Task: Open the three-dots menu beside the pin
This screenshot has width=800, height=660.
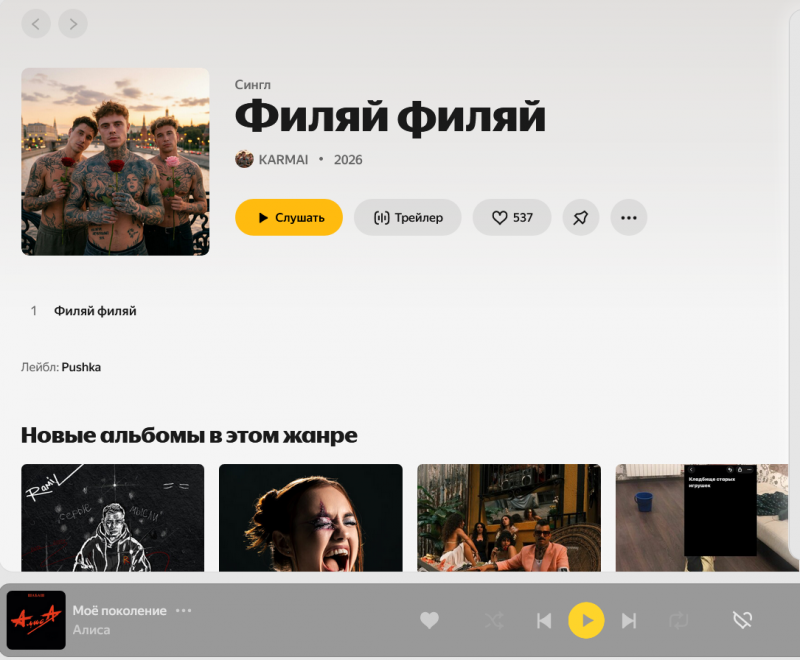Action: coord(628,217)
